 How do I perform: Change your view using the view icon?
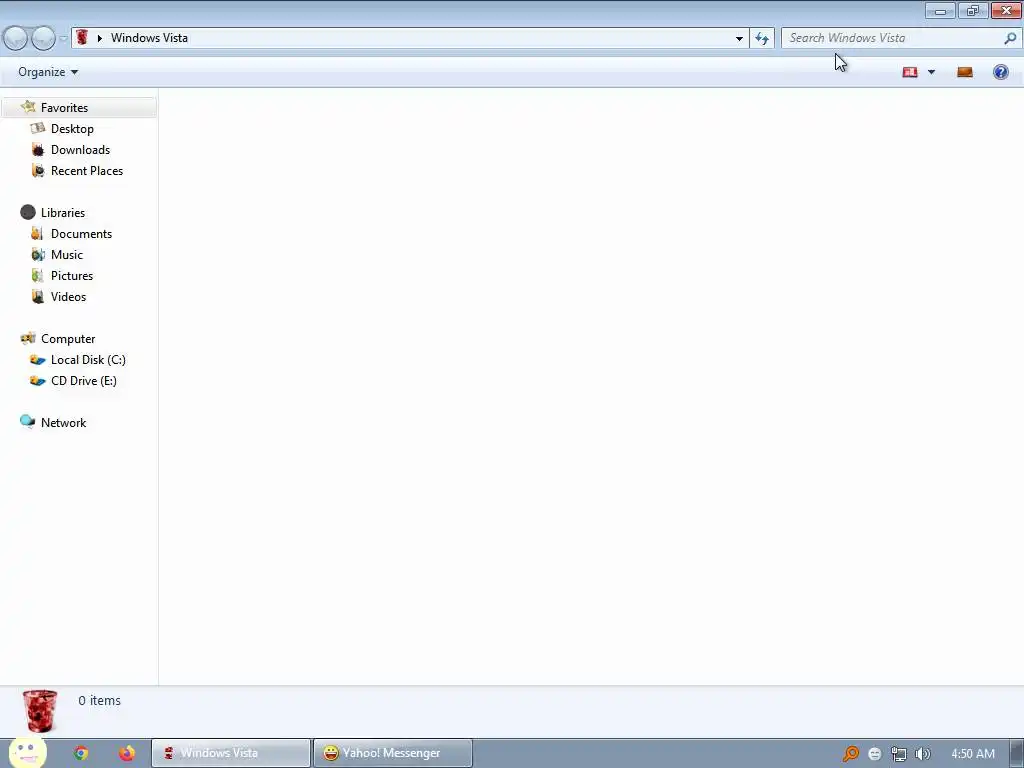click(x=910, y=72)
